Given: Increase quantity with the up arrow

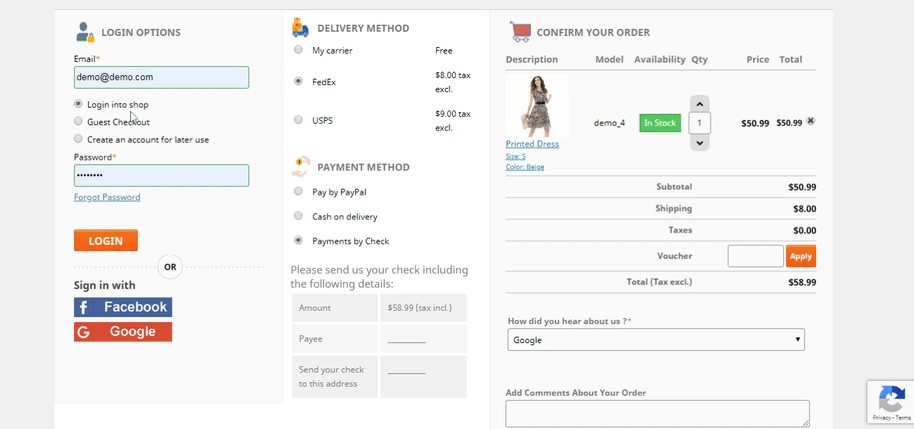Looking at the screenshot, I should 699,104.
